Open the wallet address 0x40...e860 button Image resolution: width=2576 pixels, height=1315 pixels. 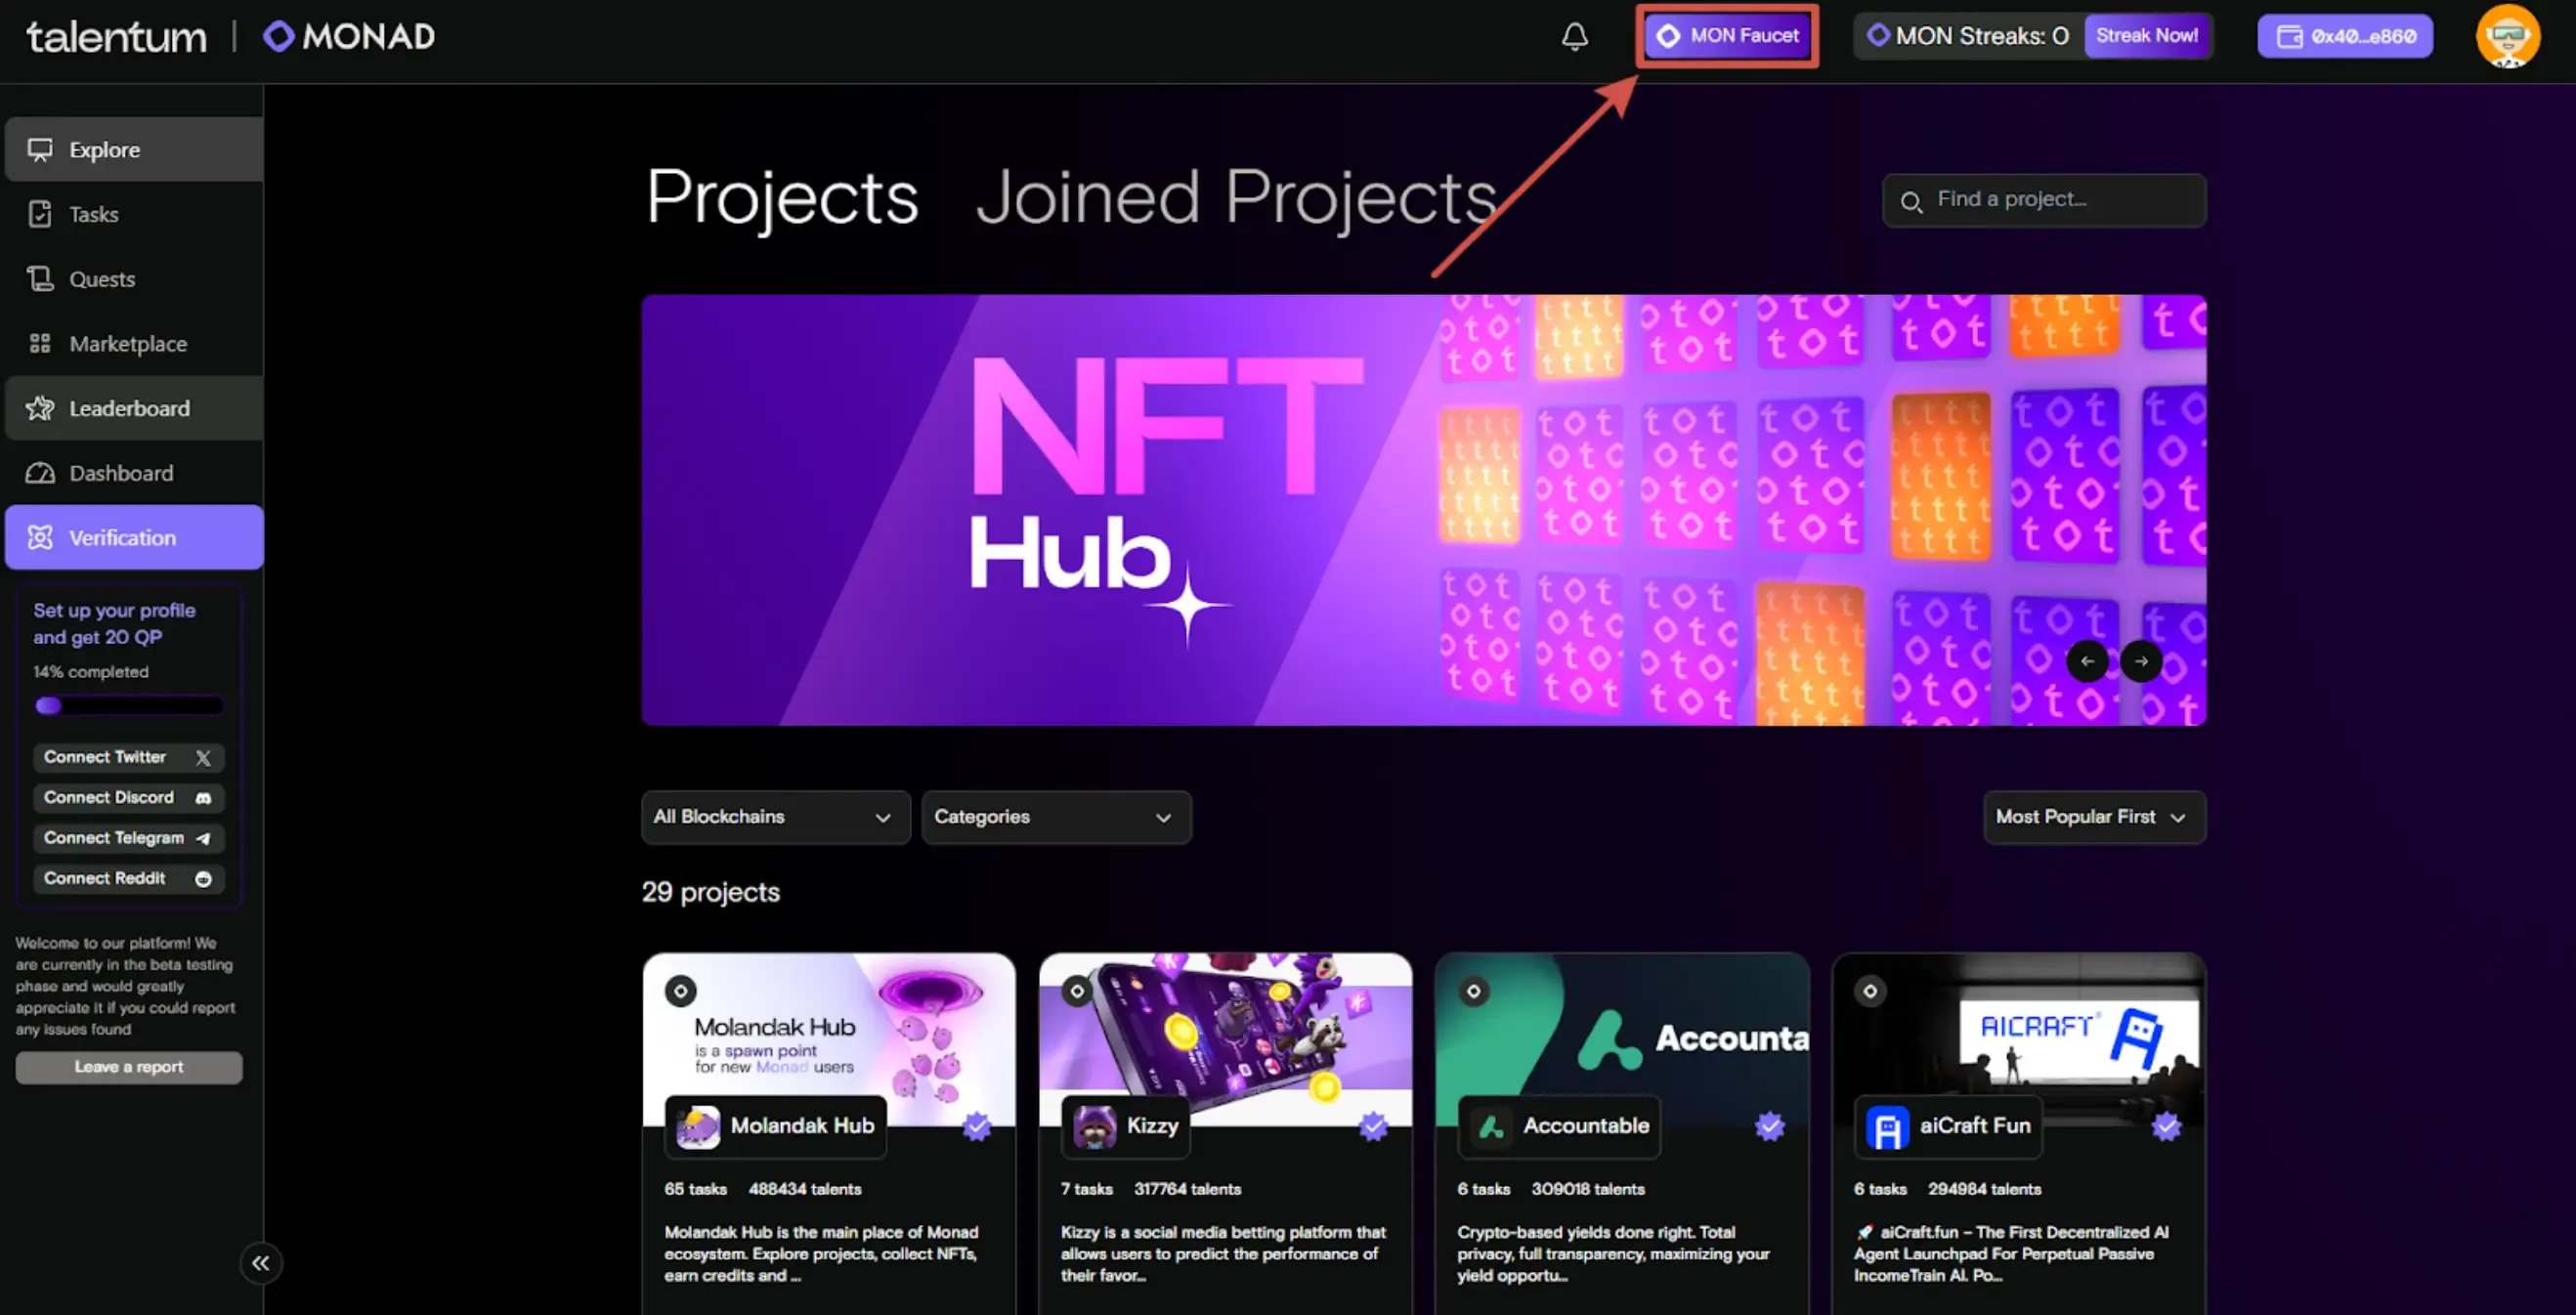pyautogui.click(x=2345, y=37)
